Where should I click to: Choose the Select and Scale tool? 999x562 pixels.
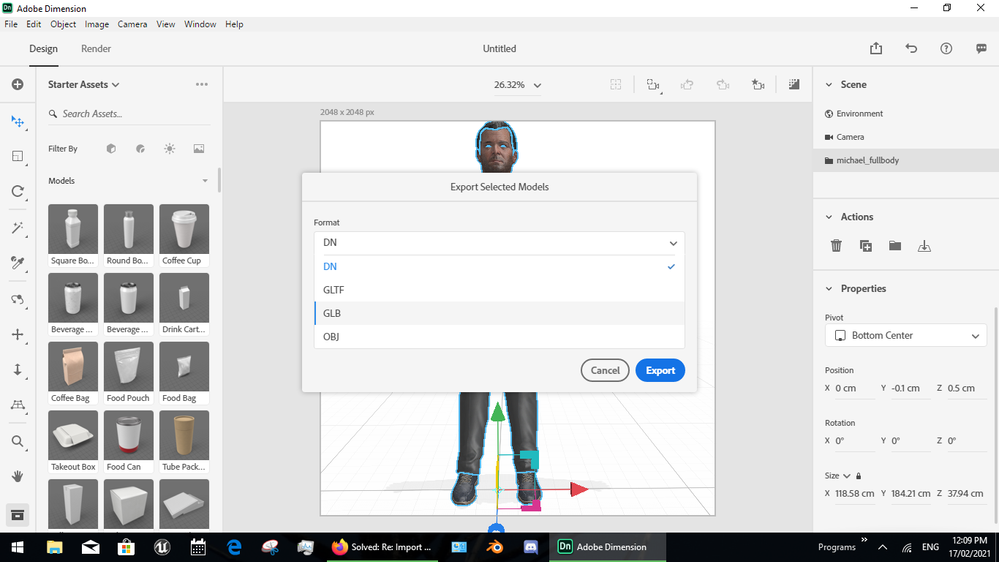point(17,156)
